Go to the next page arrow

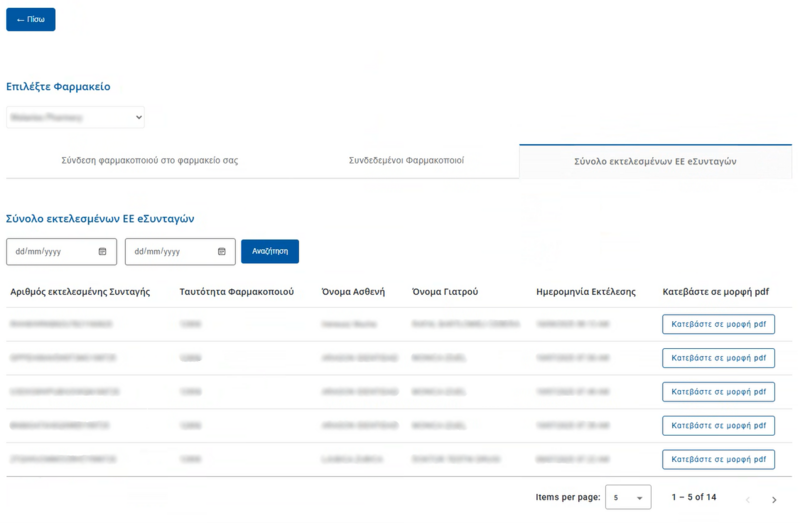(774, 500)
